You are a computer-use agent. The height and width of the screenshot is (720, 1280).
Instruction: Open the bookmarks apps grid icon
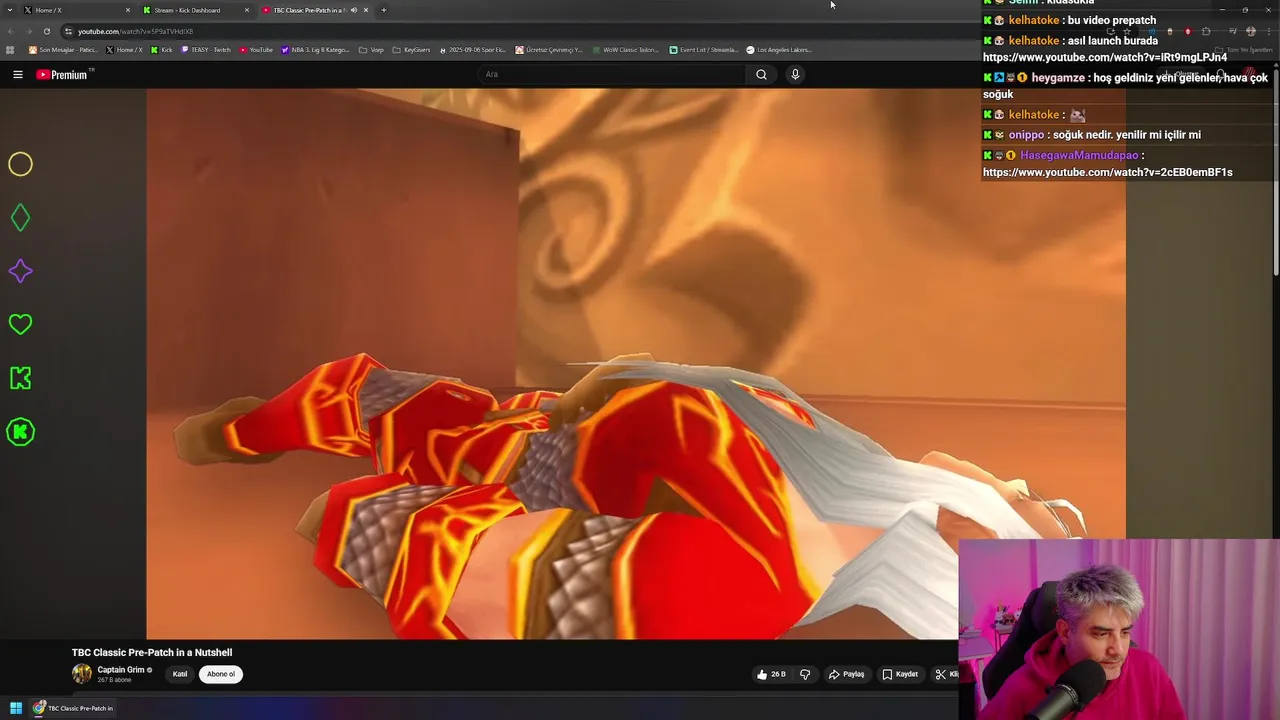pyautogui.click(x=10, y=50)
